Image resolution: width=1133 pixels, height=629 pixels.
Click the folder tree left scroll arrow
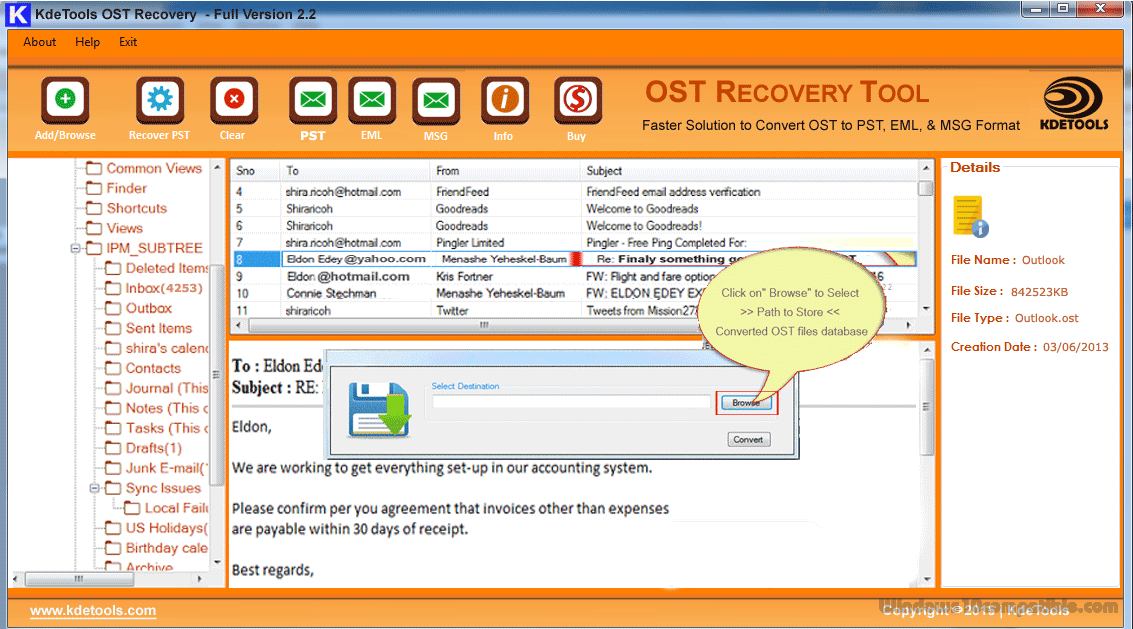click(16, 579)
